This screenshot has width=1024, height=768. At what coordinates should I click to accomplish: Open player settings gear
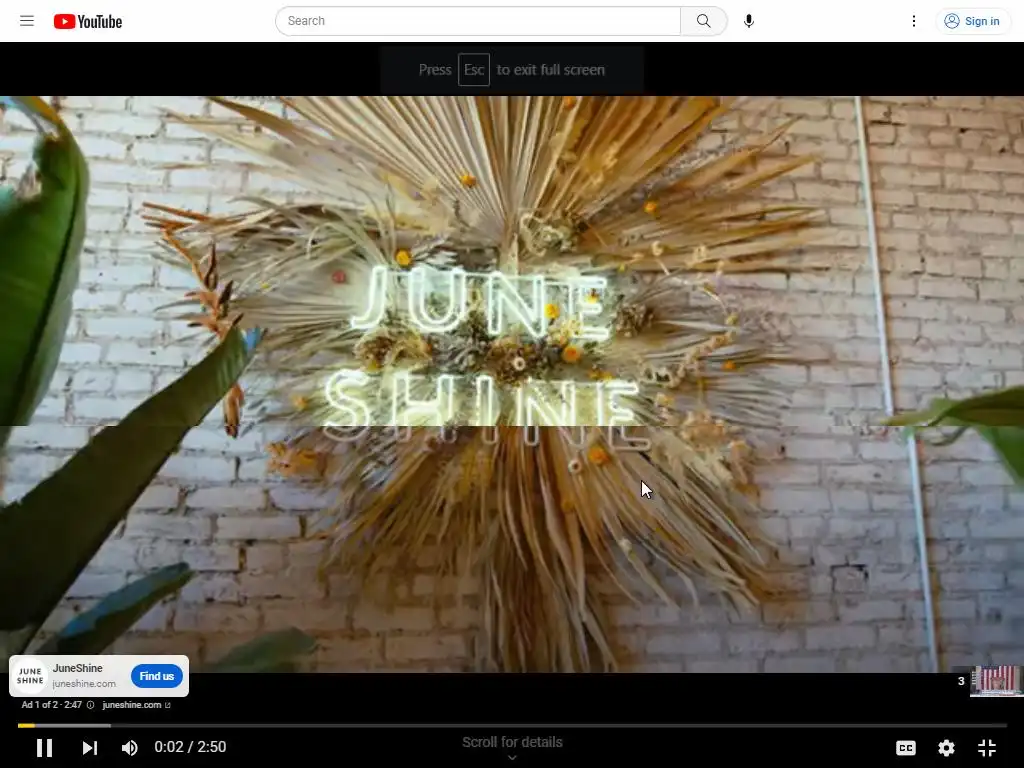[946, 748]
